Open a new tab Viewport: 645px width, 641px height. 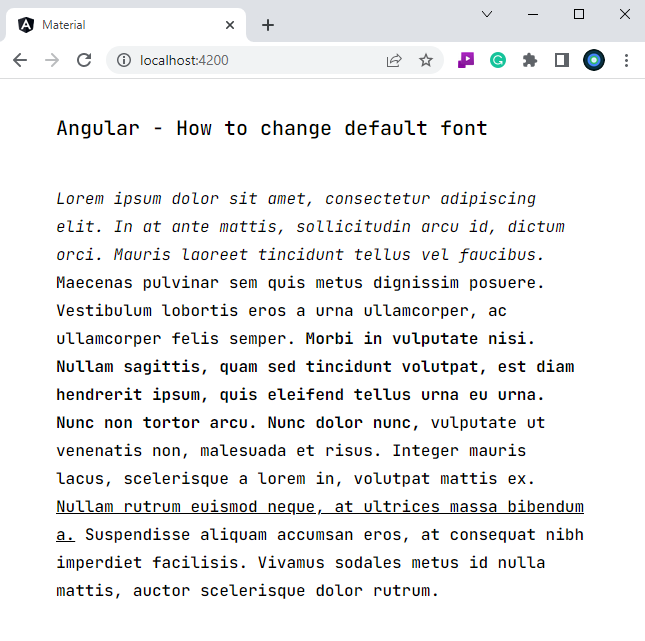[x=268, y=25]
